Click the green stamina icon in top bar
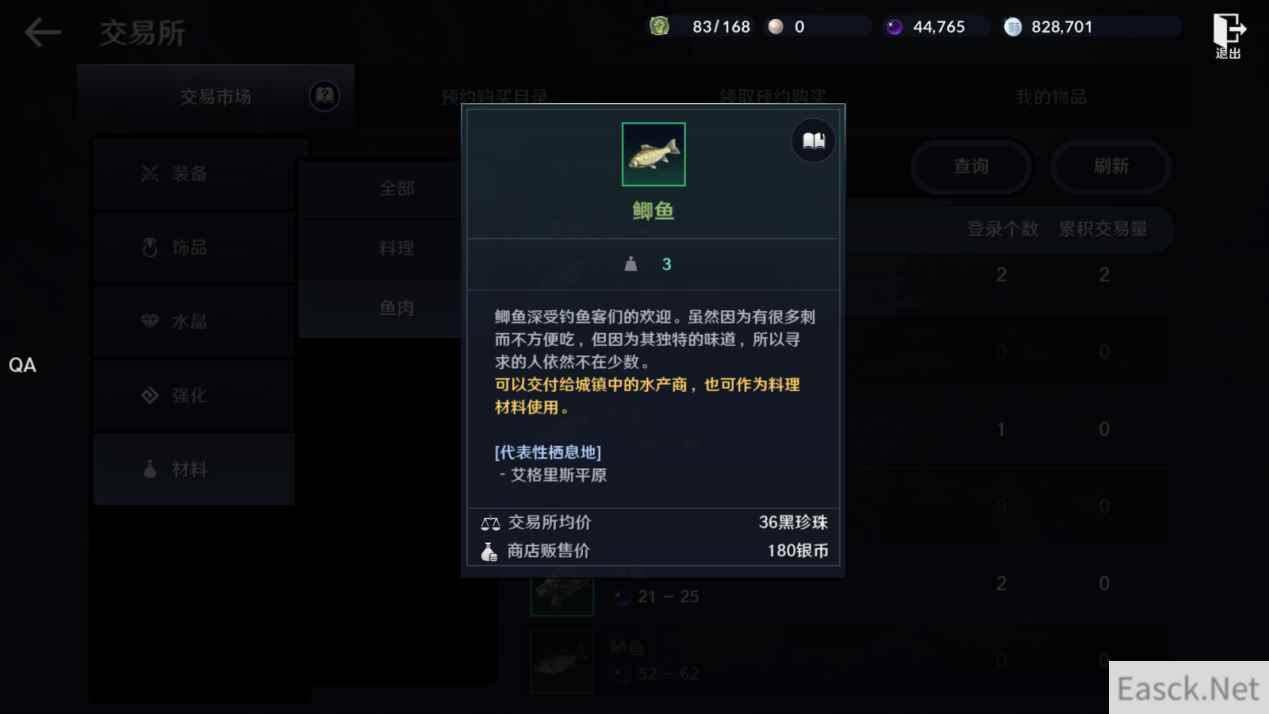1269x714 pixels. click(659, 27)
